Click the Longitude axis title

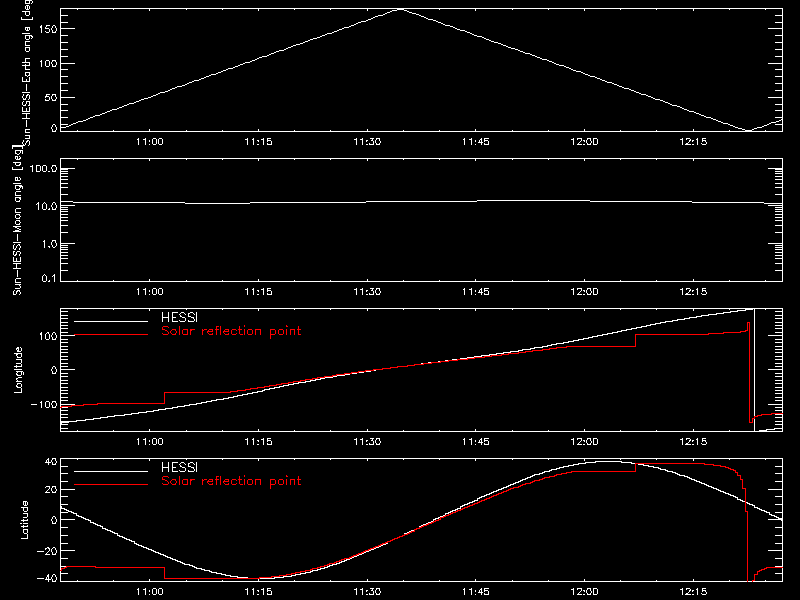(x=18, y=370)
